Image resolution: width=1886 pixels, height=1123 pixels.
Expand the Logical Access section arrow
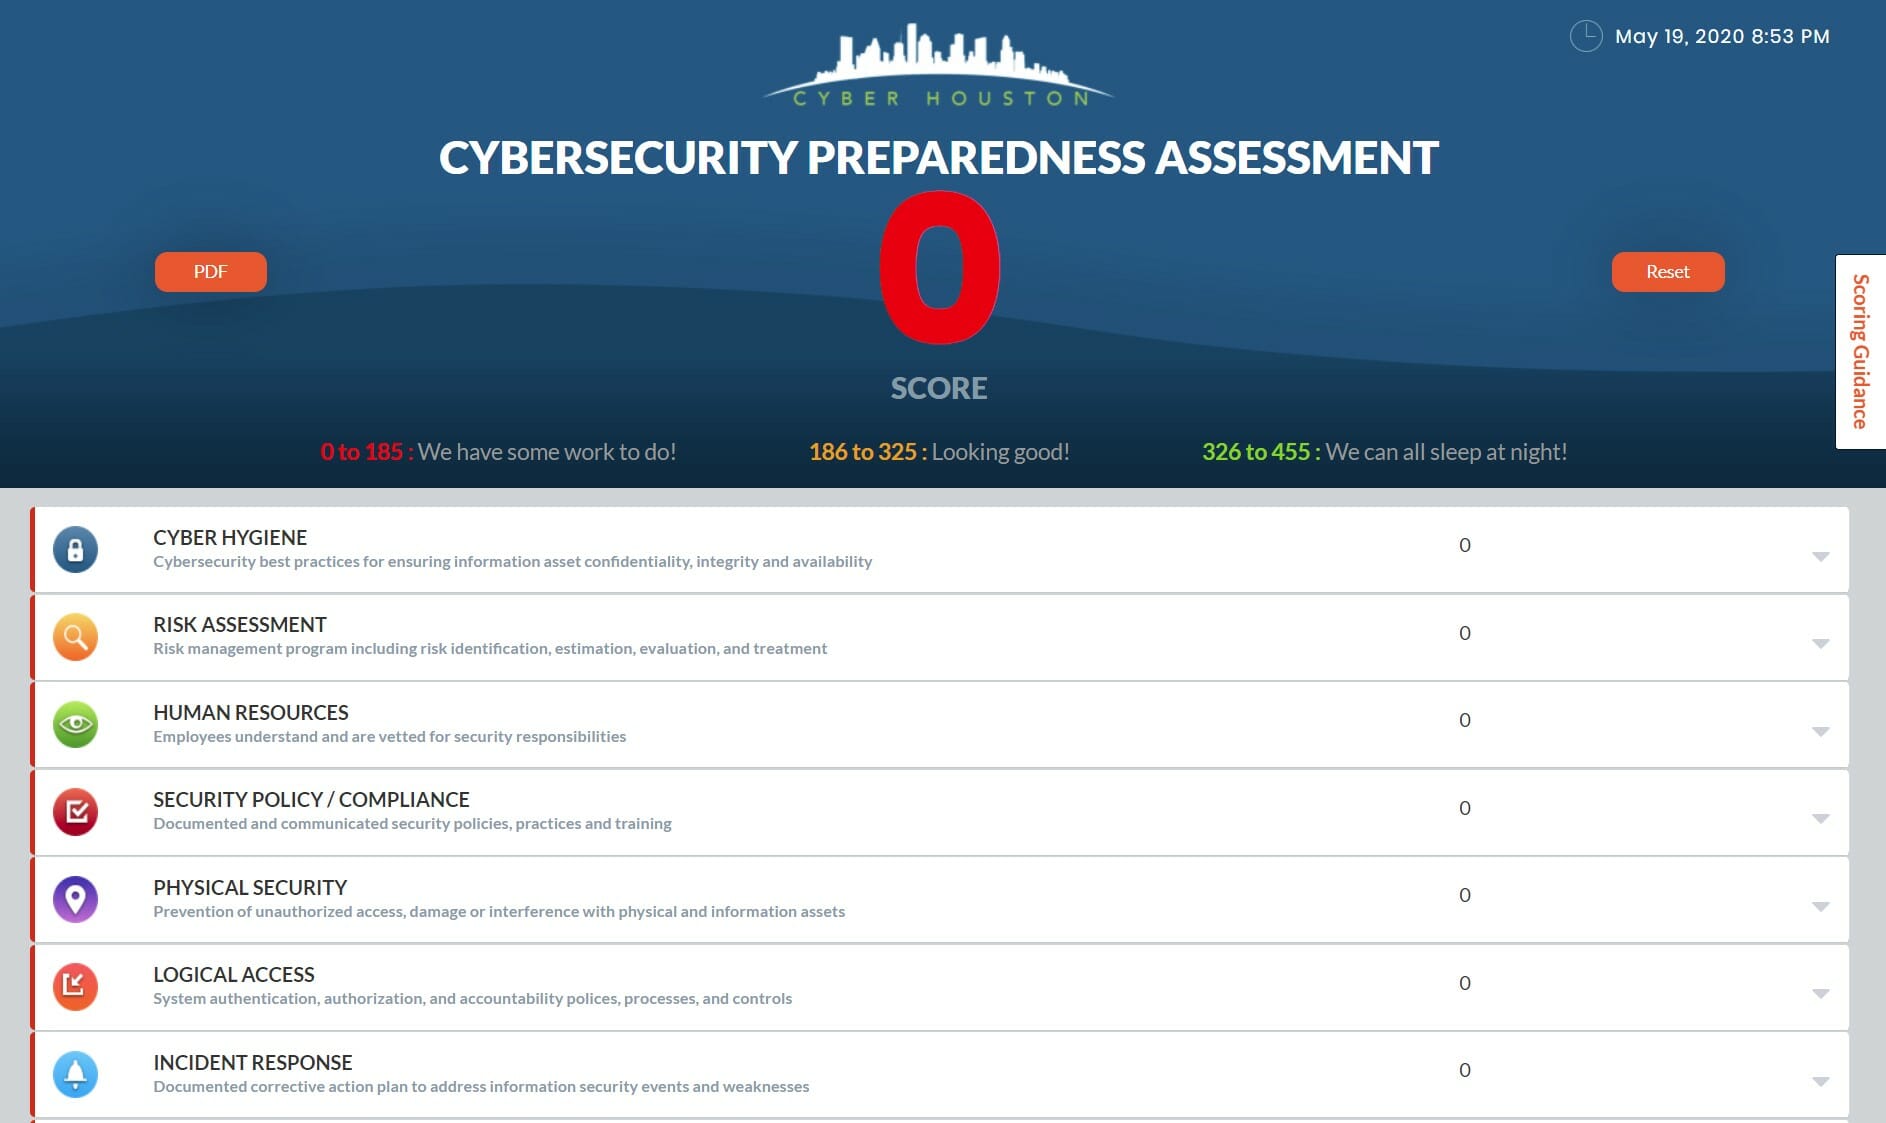pos(1820,994)
